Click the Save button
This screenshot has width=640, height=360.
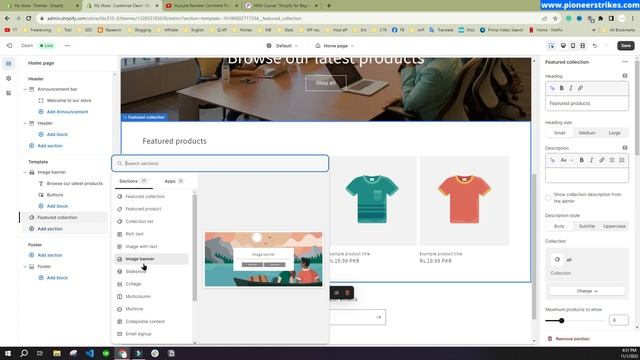[x=626, y=46]
